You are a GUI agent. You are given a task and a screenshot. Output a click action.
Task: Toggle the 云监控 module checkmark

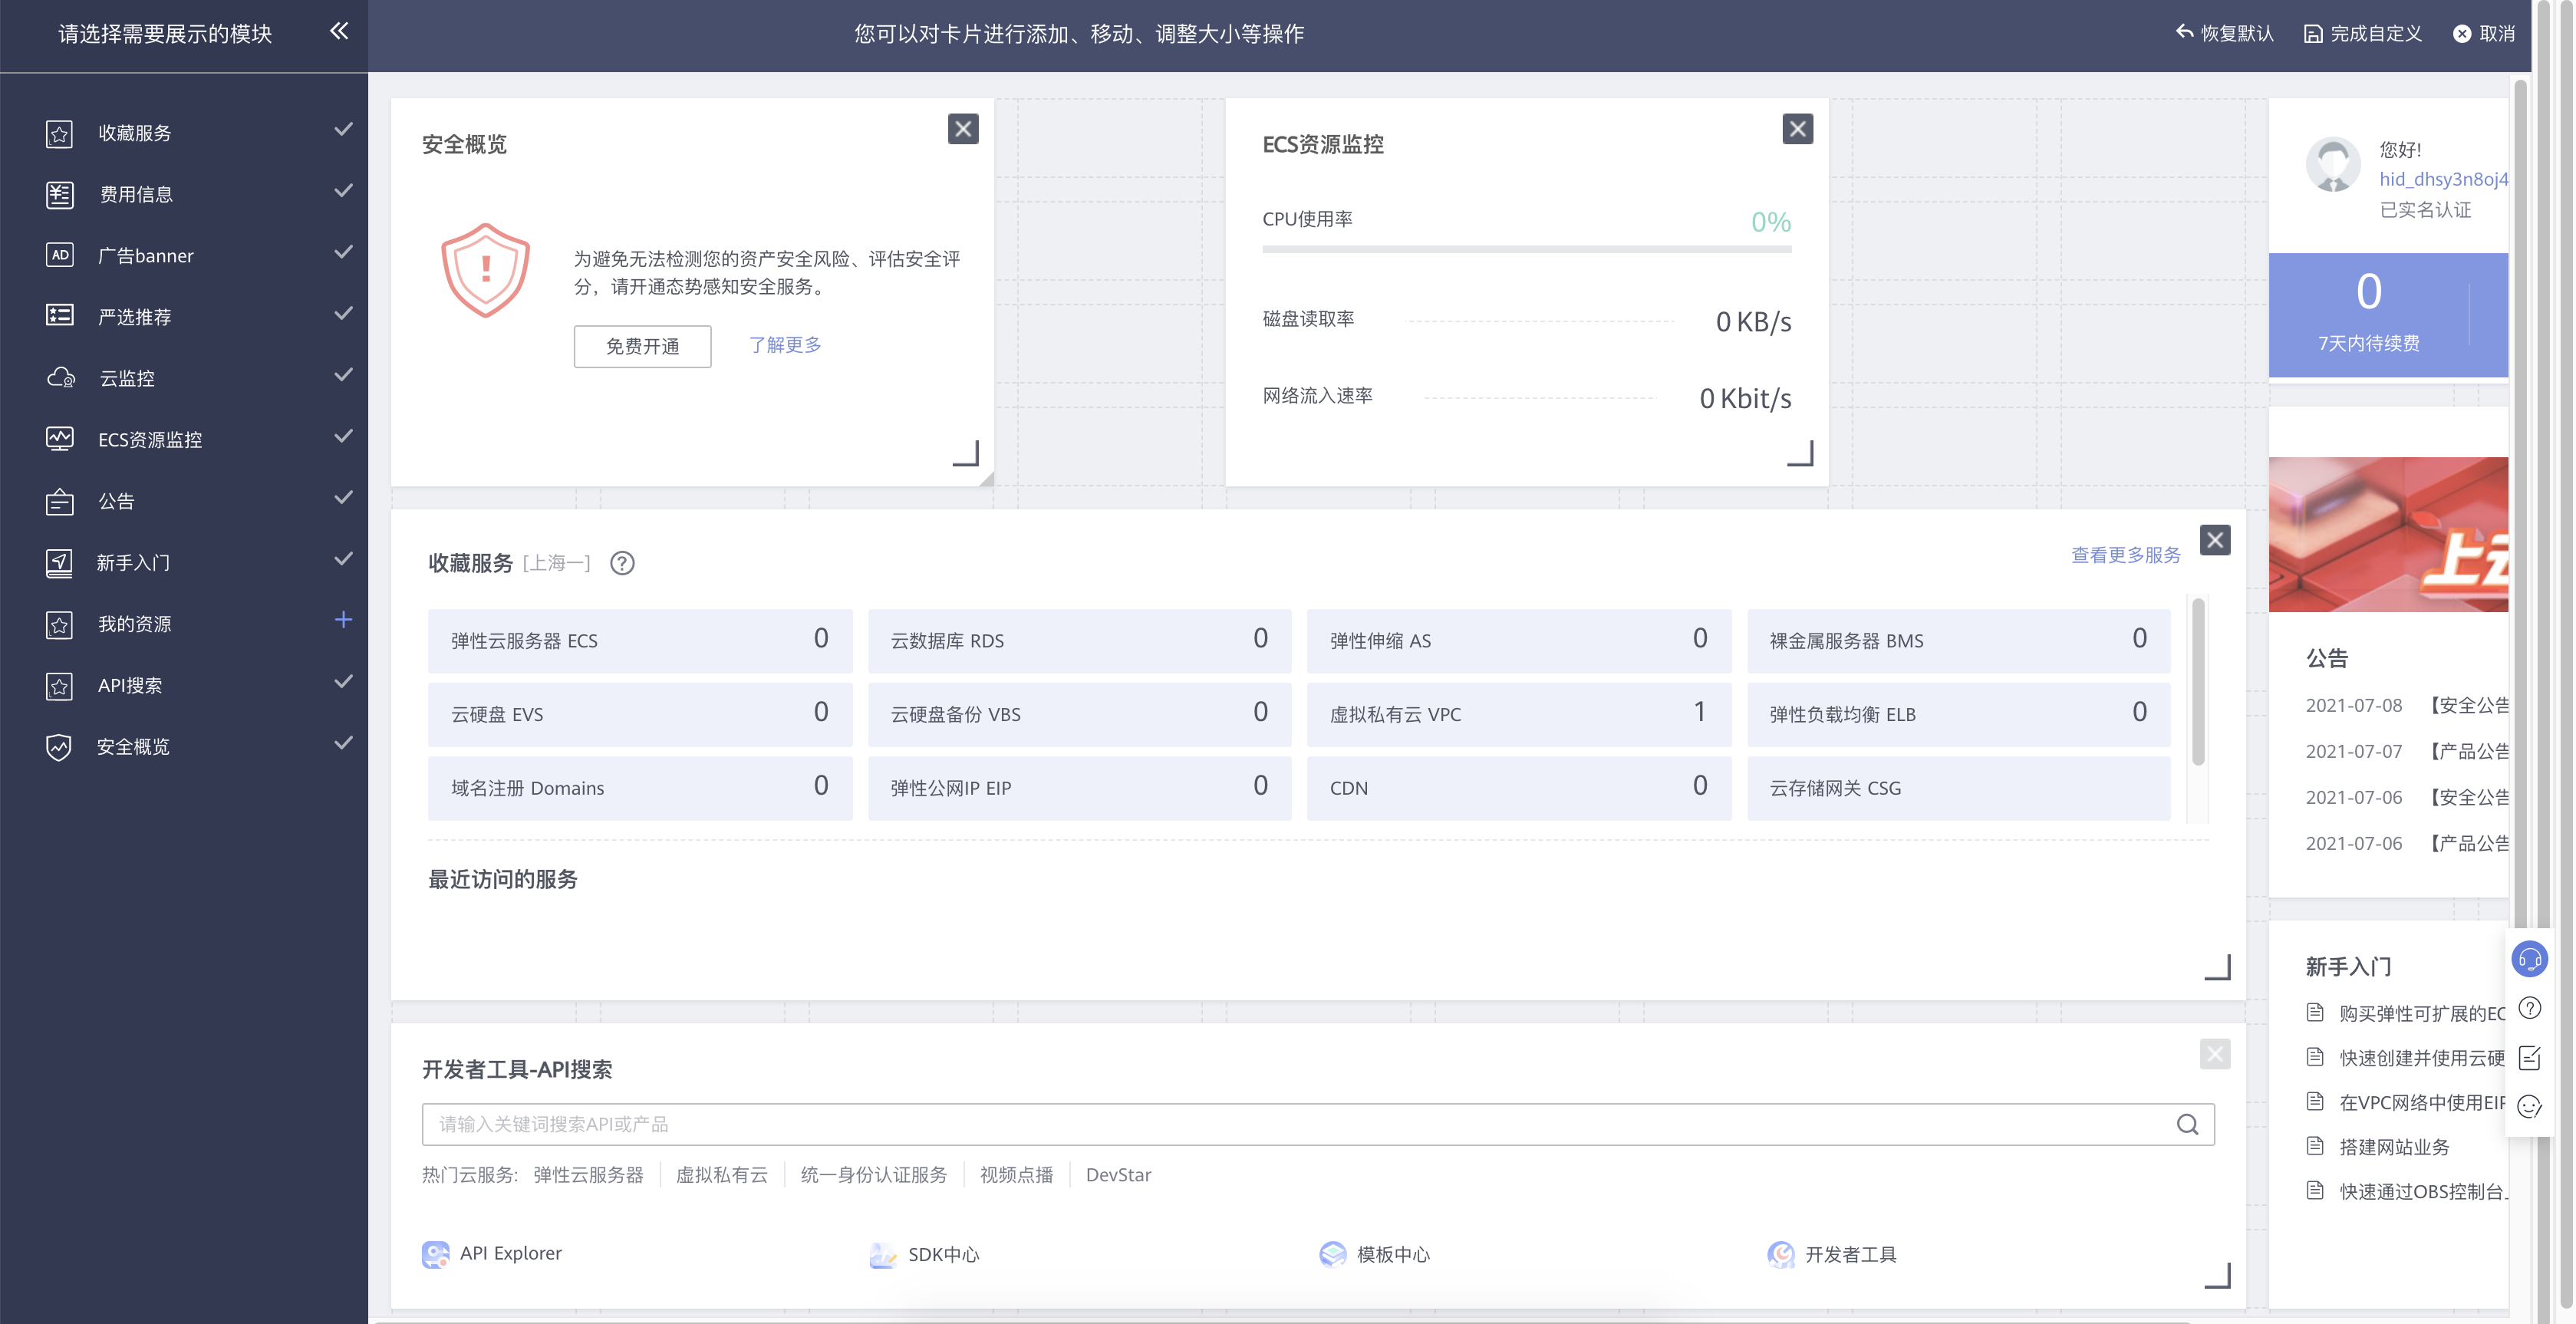343,375
